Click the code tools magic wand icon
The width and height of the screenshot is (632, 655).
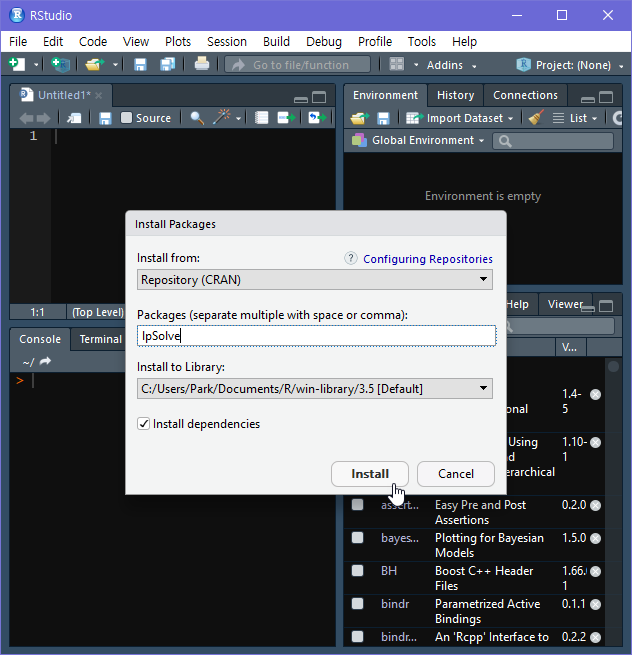pos(221,117)
